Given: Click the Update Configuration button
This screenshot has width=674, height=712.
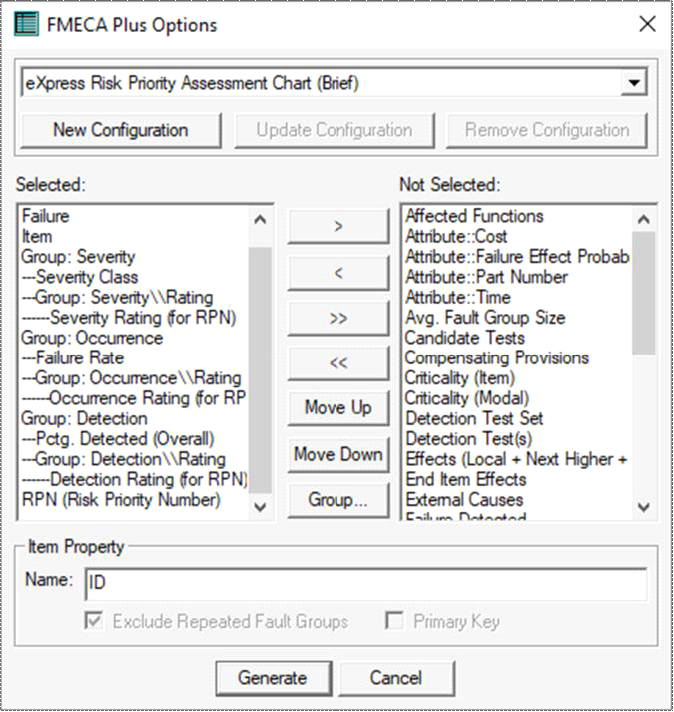Looking at the screenshot, I should [x=334, y=130].
